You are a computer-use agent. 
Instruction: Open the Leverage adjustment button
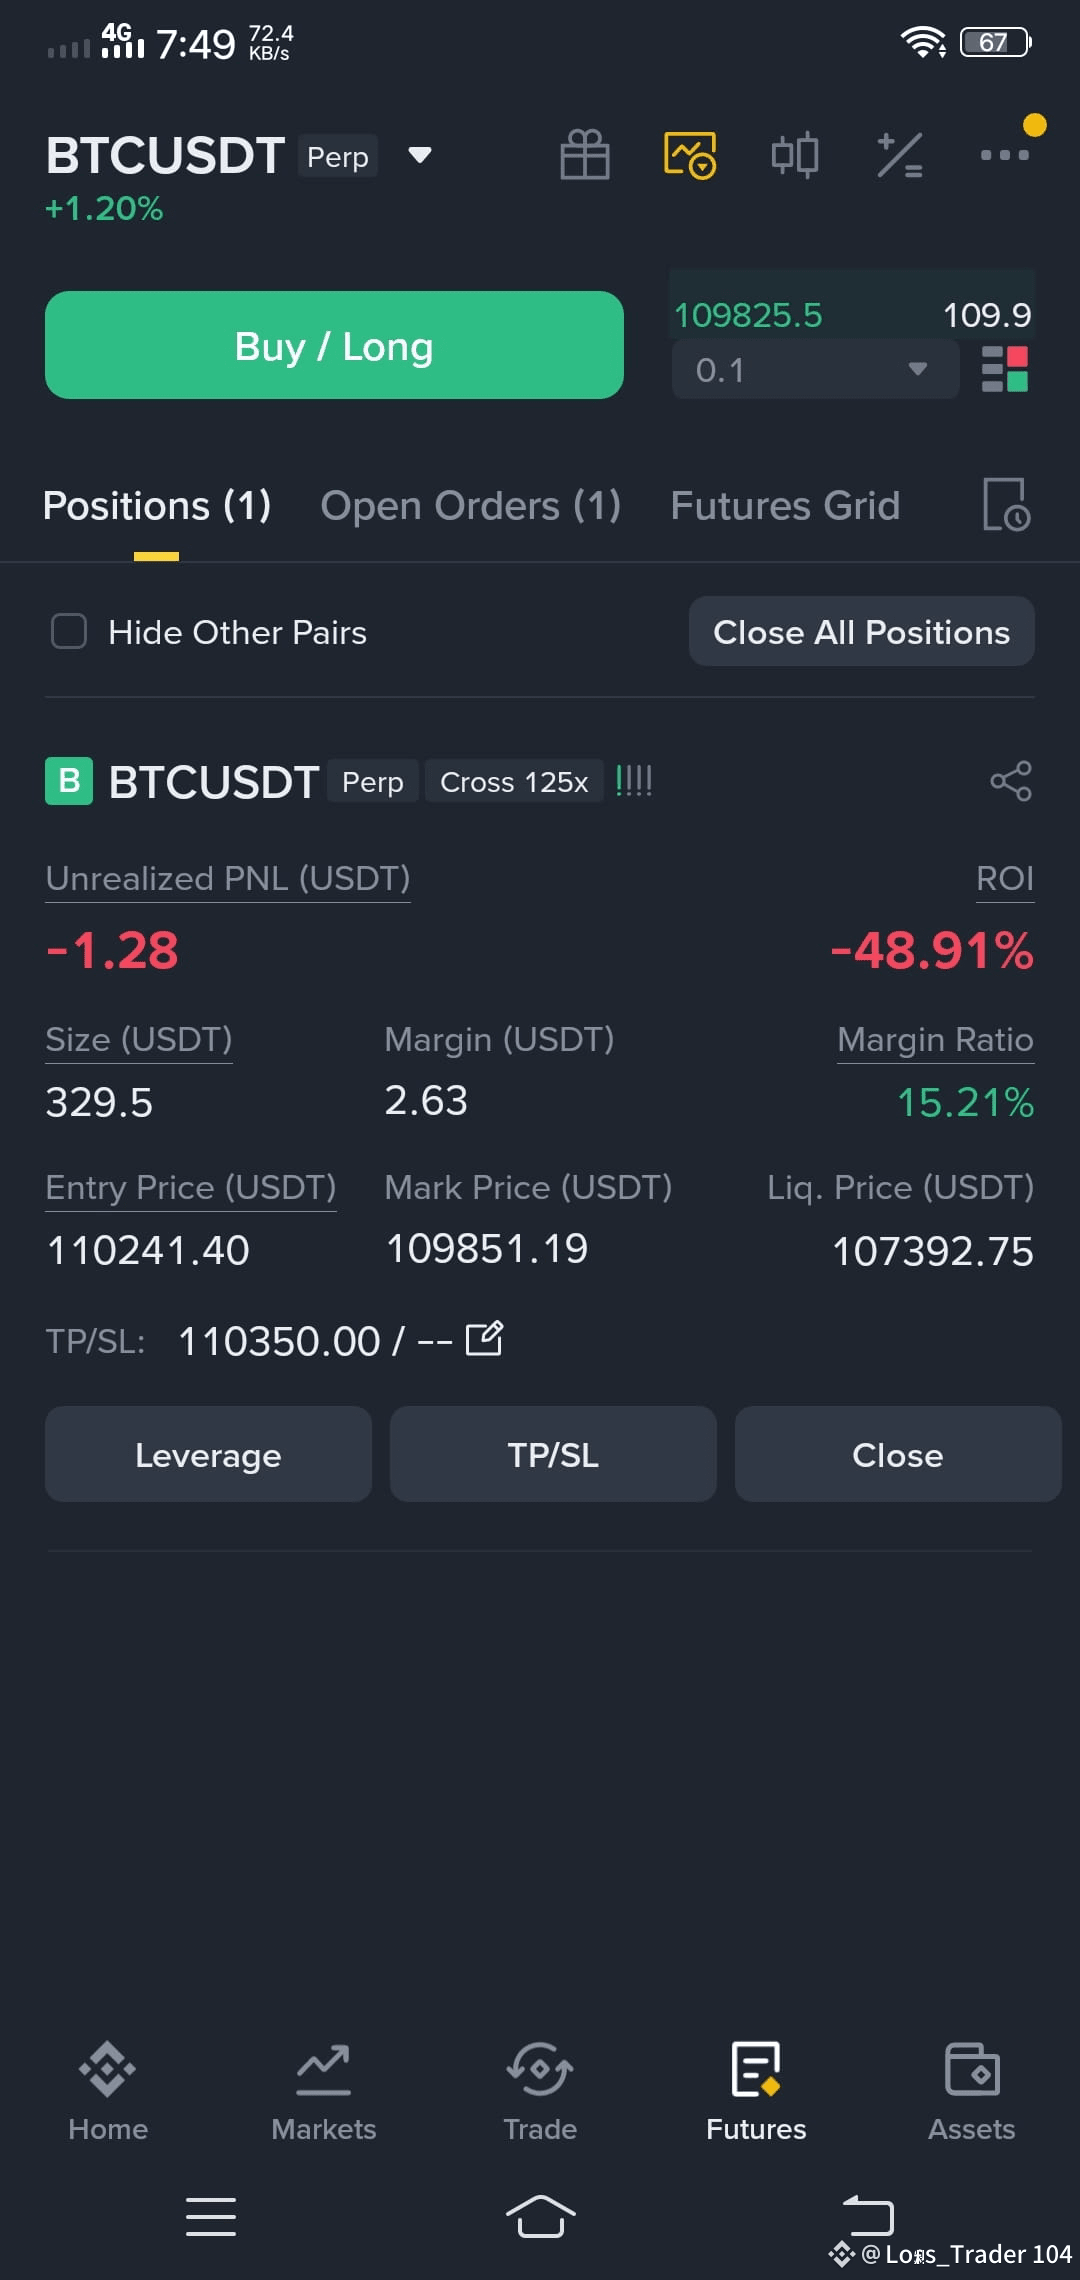(208, 1454)
